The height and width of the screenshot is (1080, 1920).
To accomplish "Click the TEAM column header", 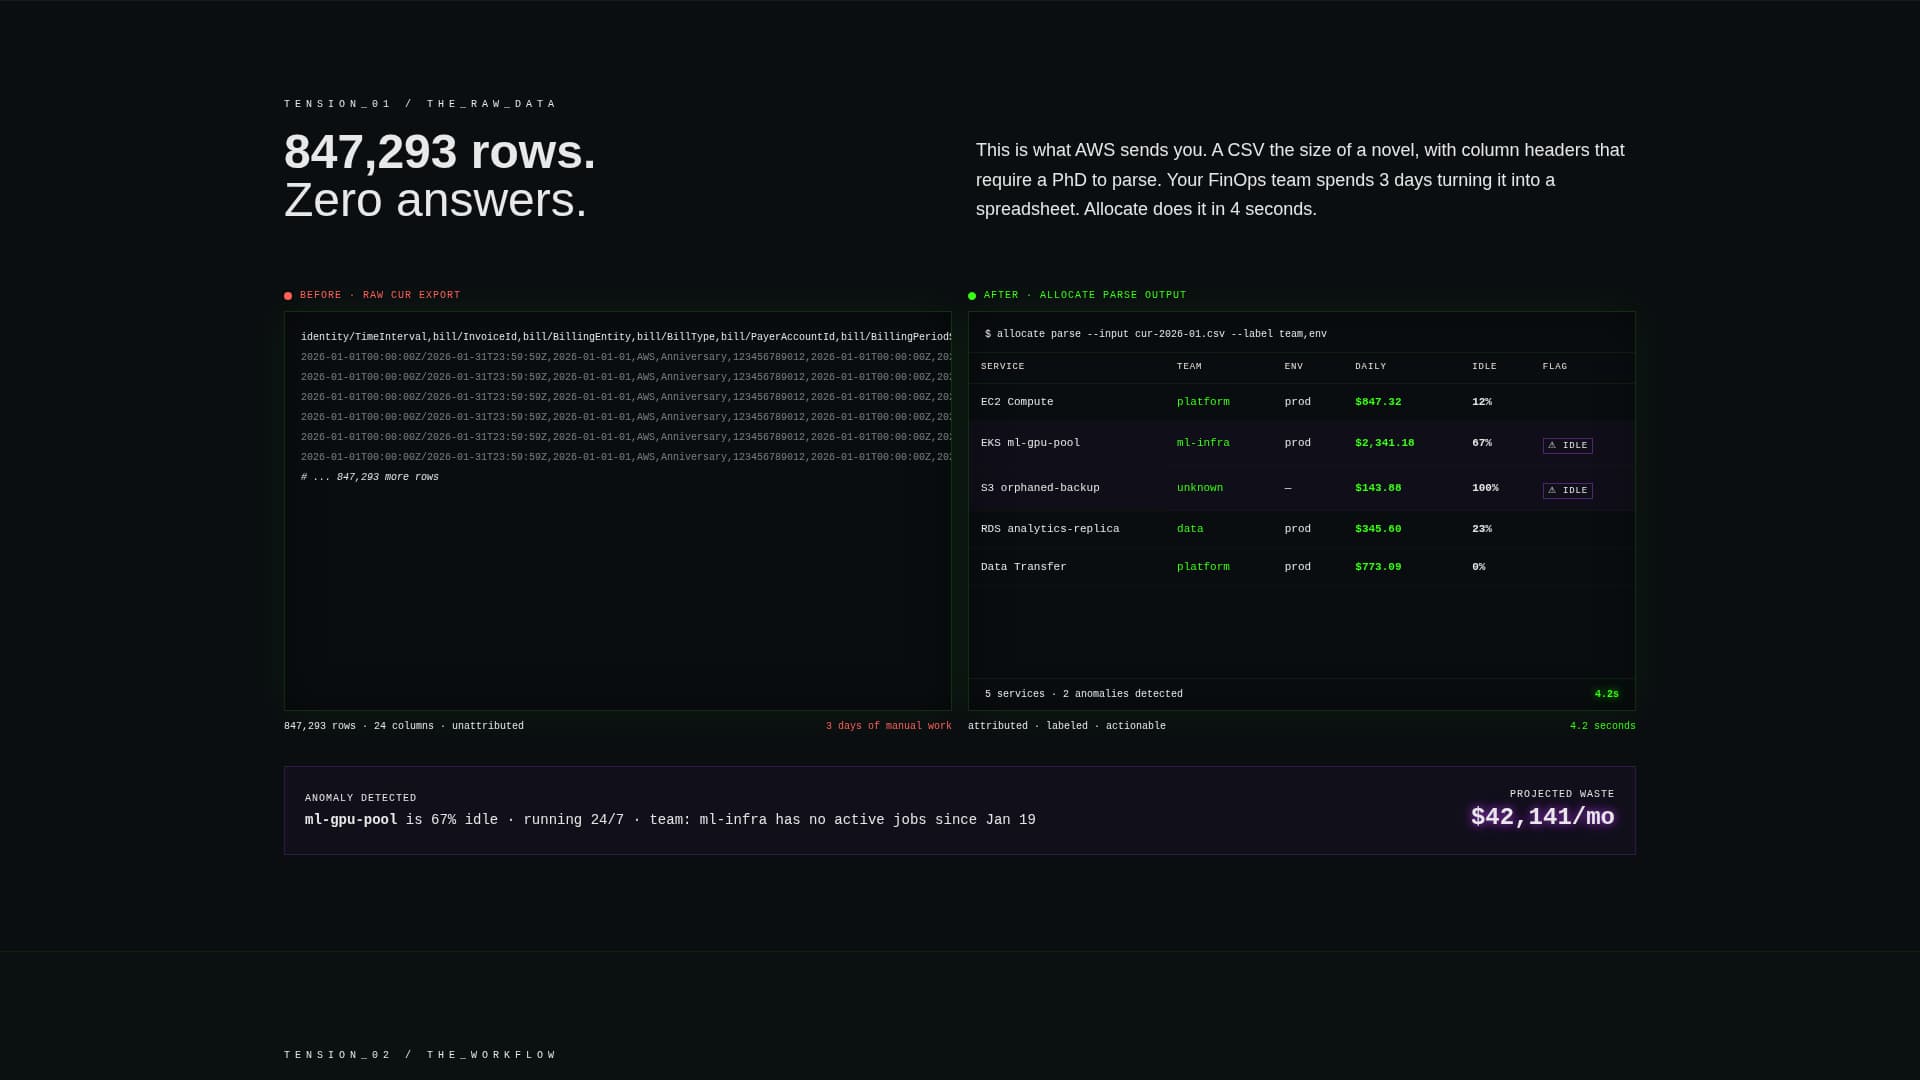I will [x=1189, y=367].
